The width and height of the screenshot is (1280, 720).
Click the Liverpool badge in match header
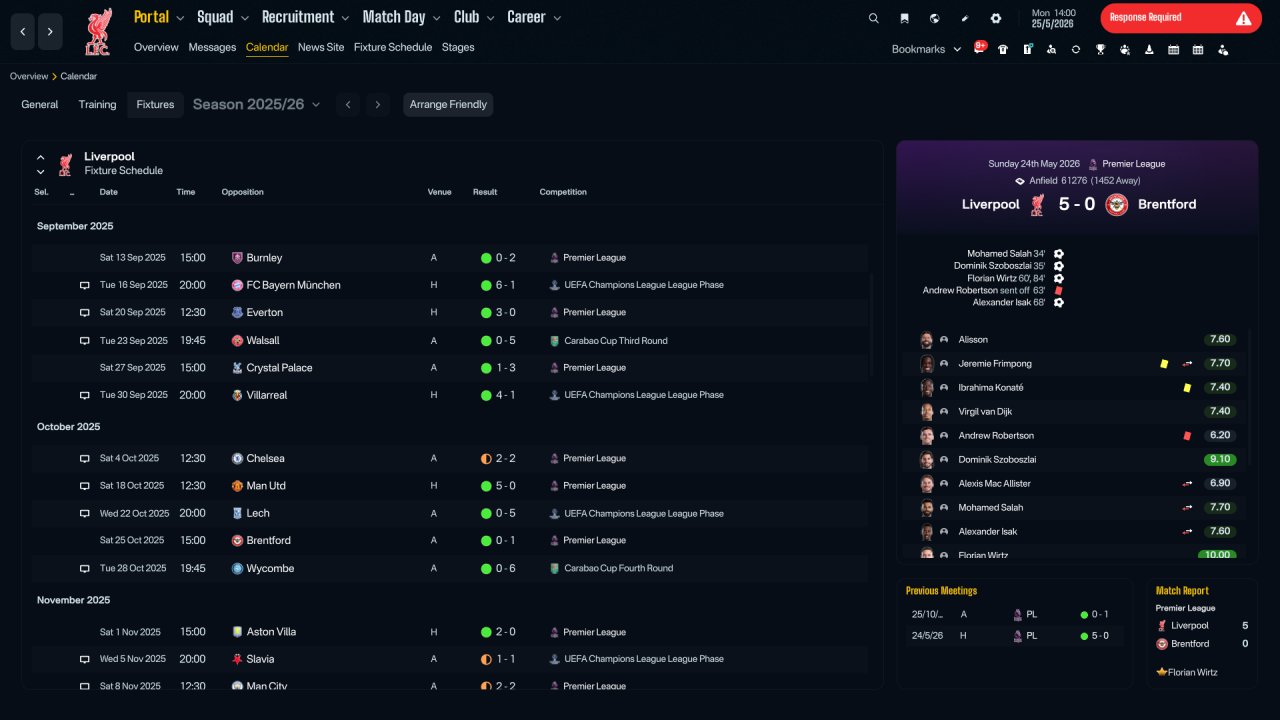tap(1038, 204)
